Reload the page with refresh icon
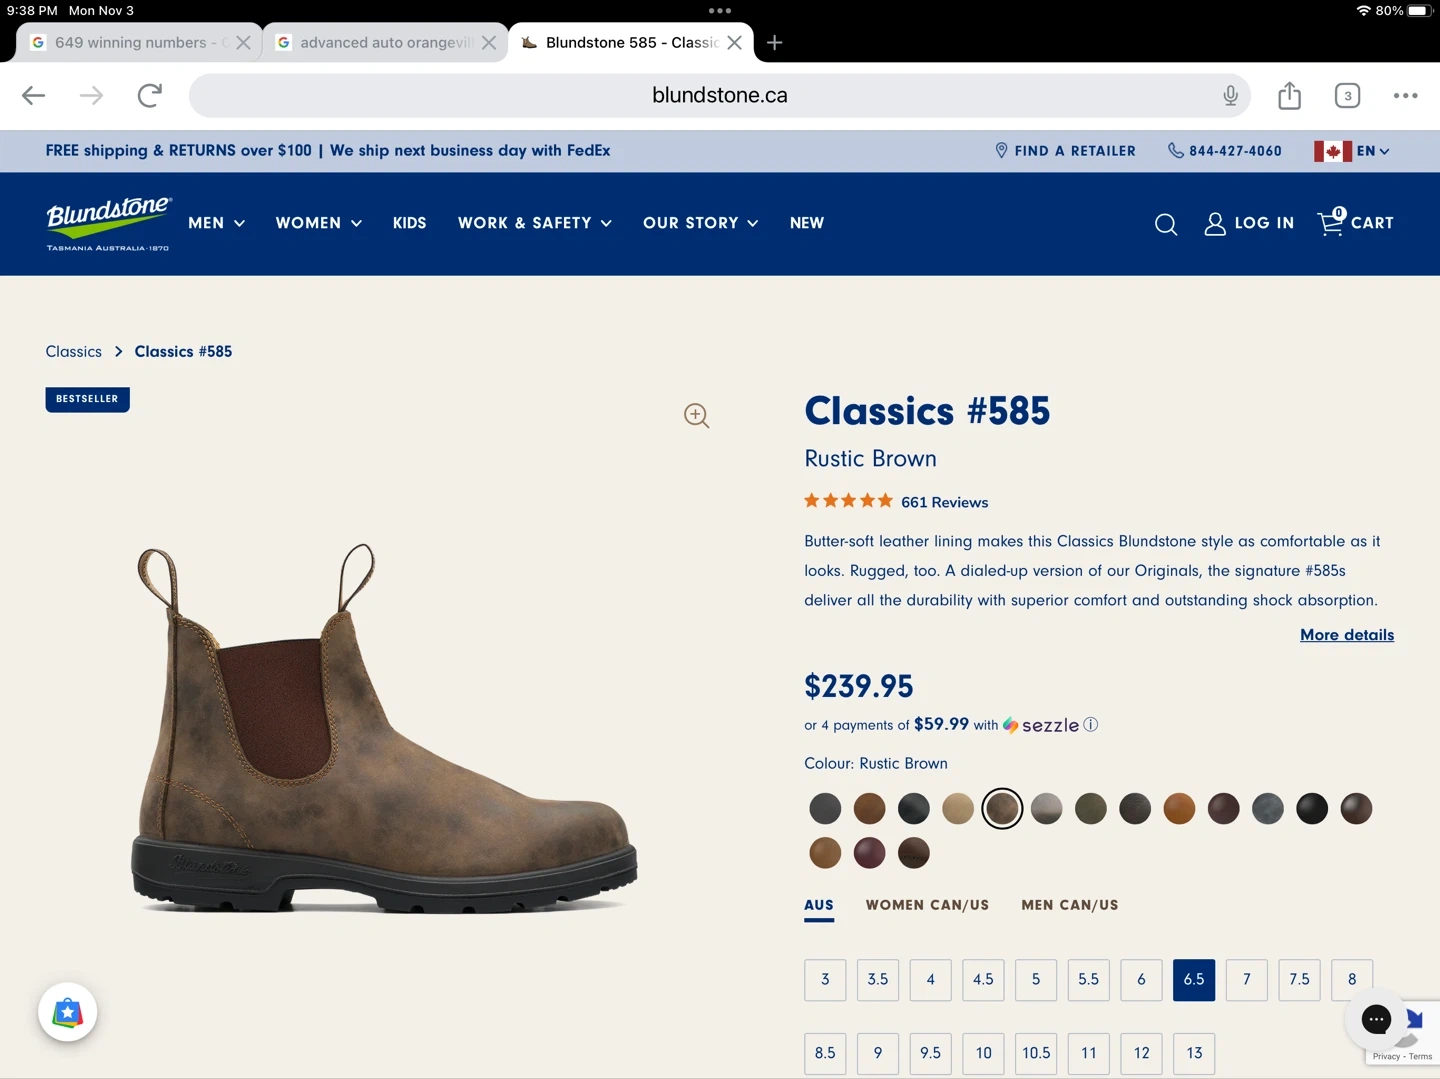 [150, 96]
